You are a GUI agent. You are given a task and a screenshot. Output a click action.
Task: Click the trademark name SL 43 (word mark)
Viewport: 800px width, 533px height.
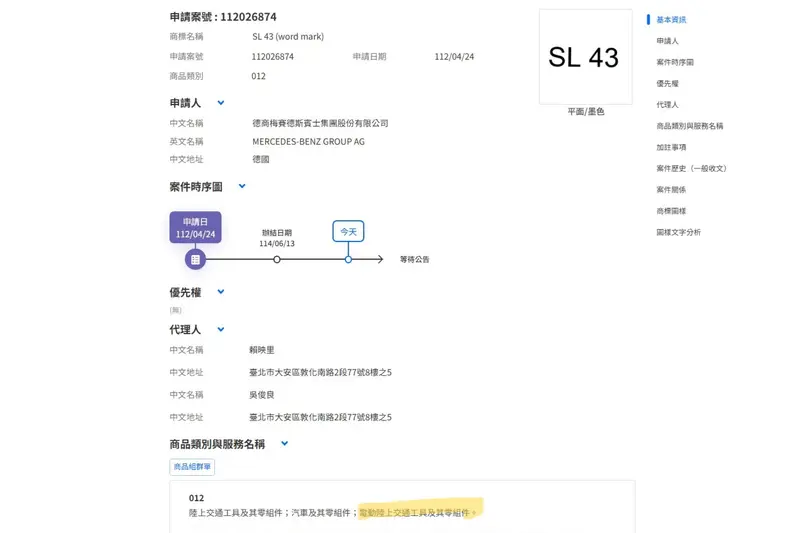point(288,37)
